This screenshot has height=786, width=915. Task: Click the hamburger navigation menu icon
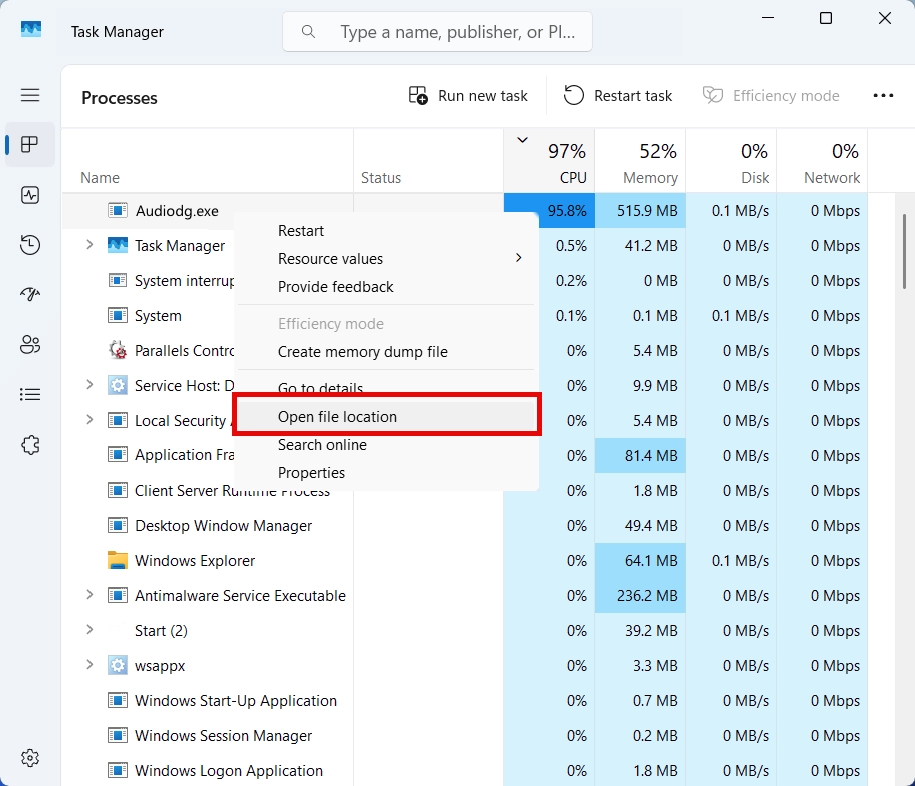click(30, 95)
